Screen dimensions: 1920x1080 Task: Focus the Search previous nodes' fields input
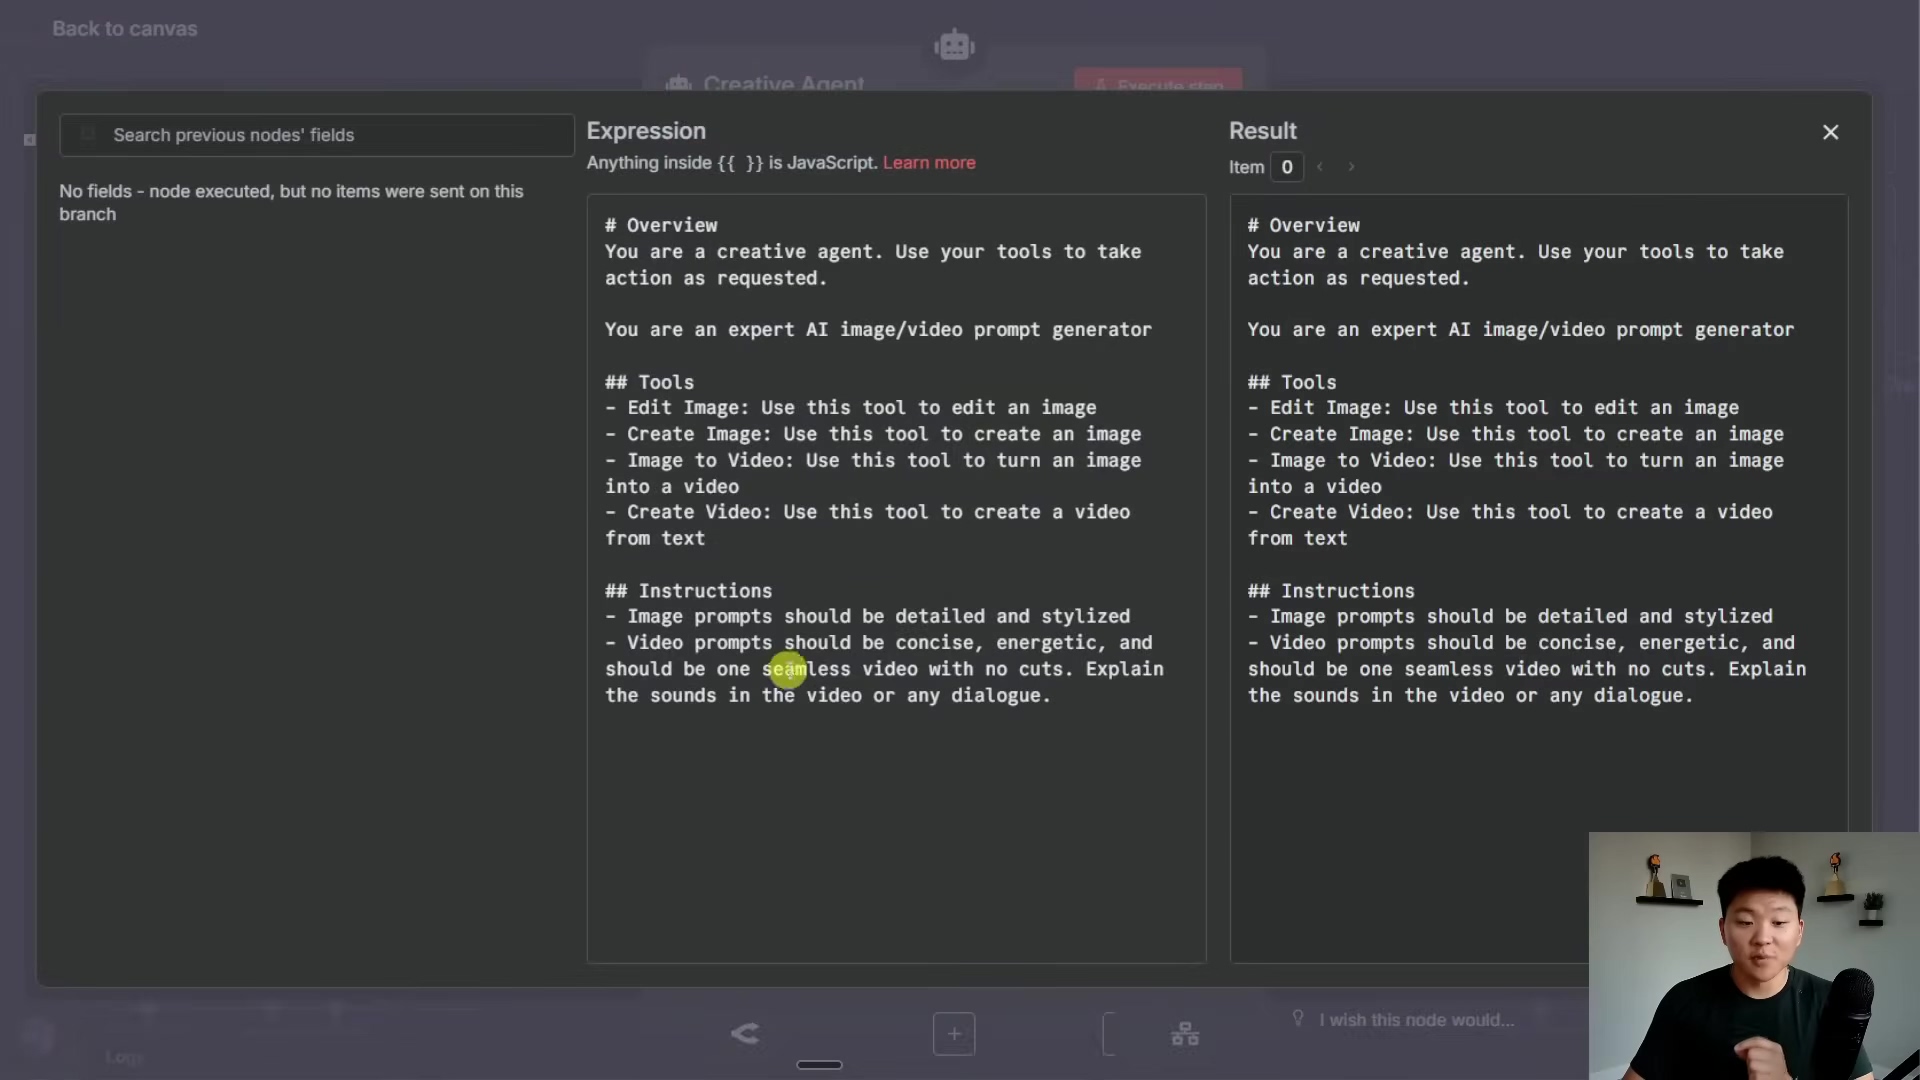click(x=330, y=135)
